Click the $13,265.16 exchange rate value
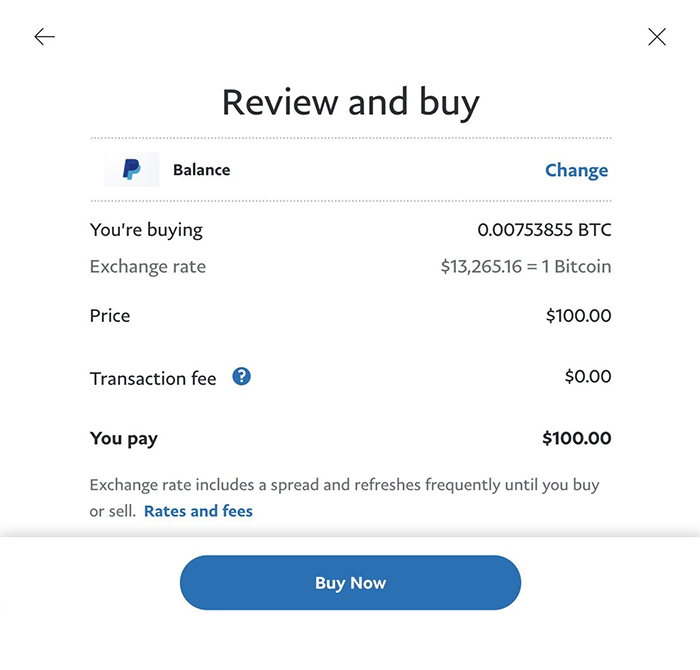700x670 pixels. coord(525,267)
